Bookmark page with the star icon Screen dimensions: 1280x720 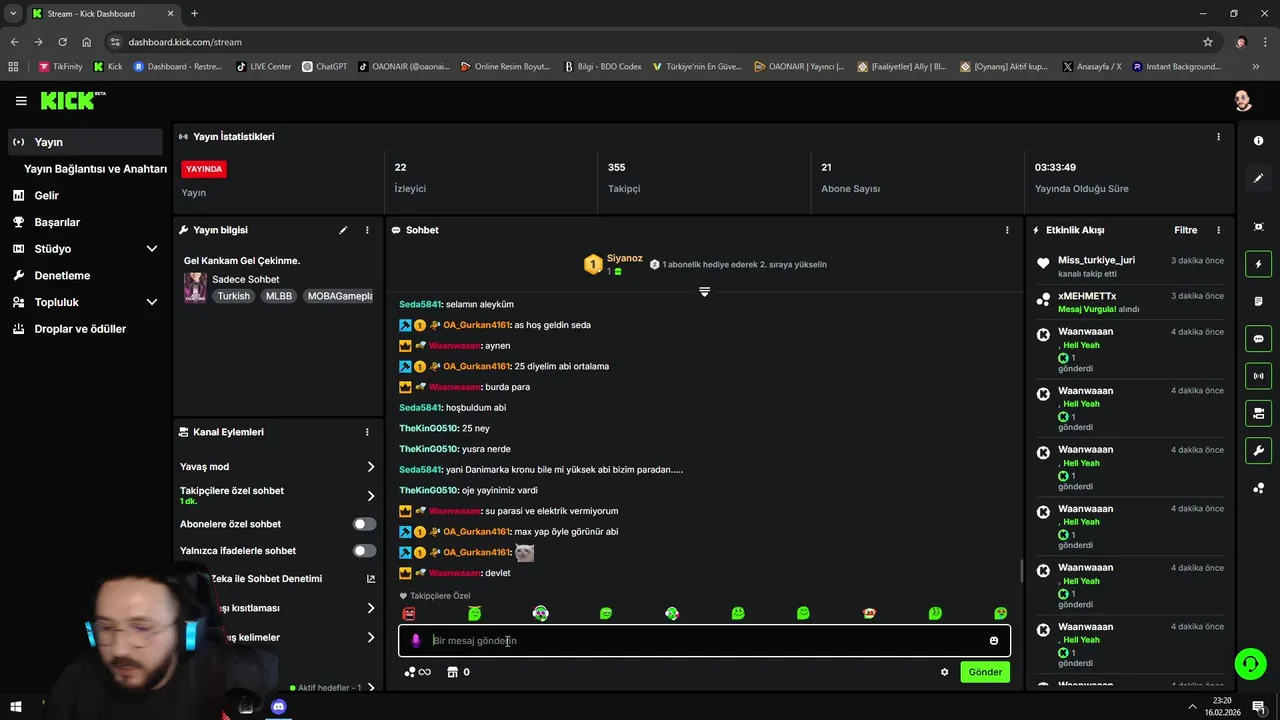tap(1208, 42)
